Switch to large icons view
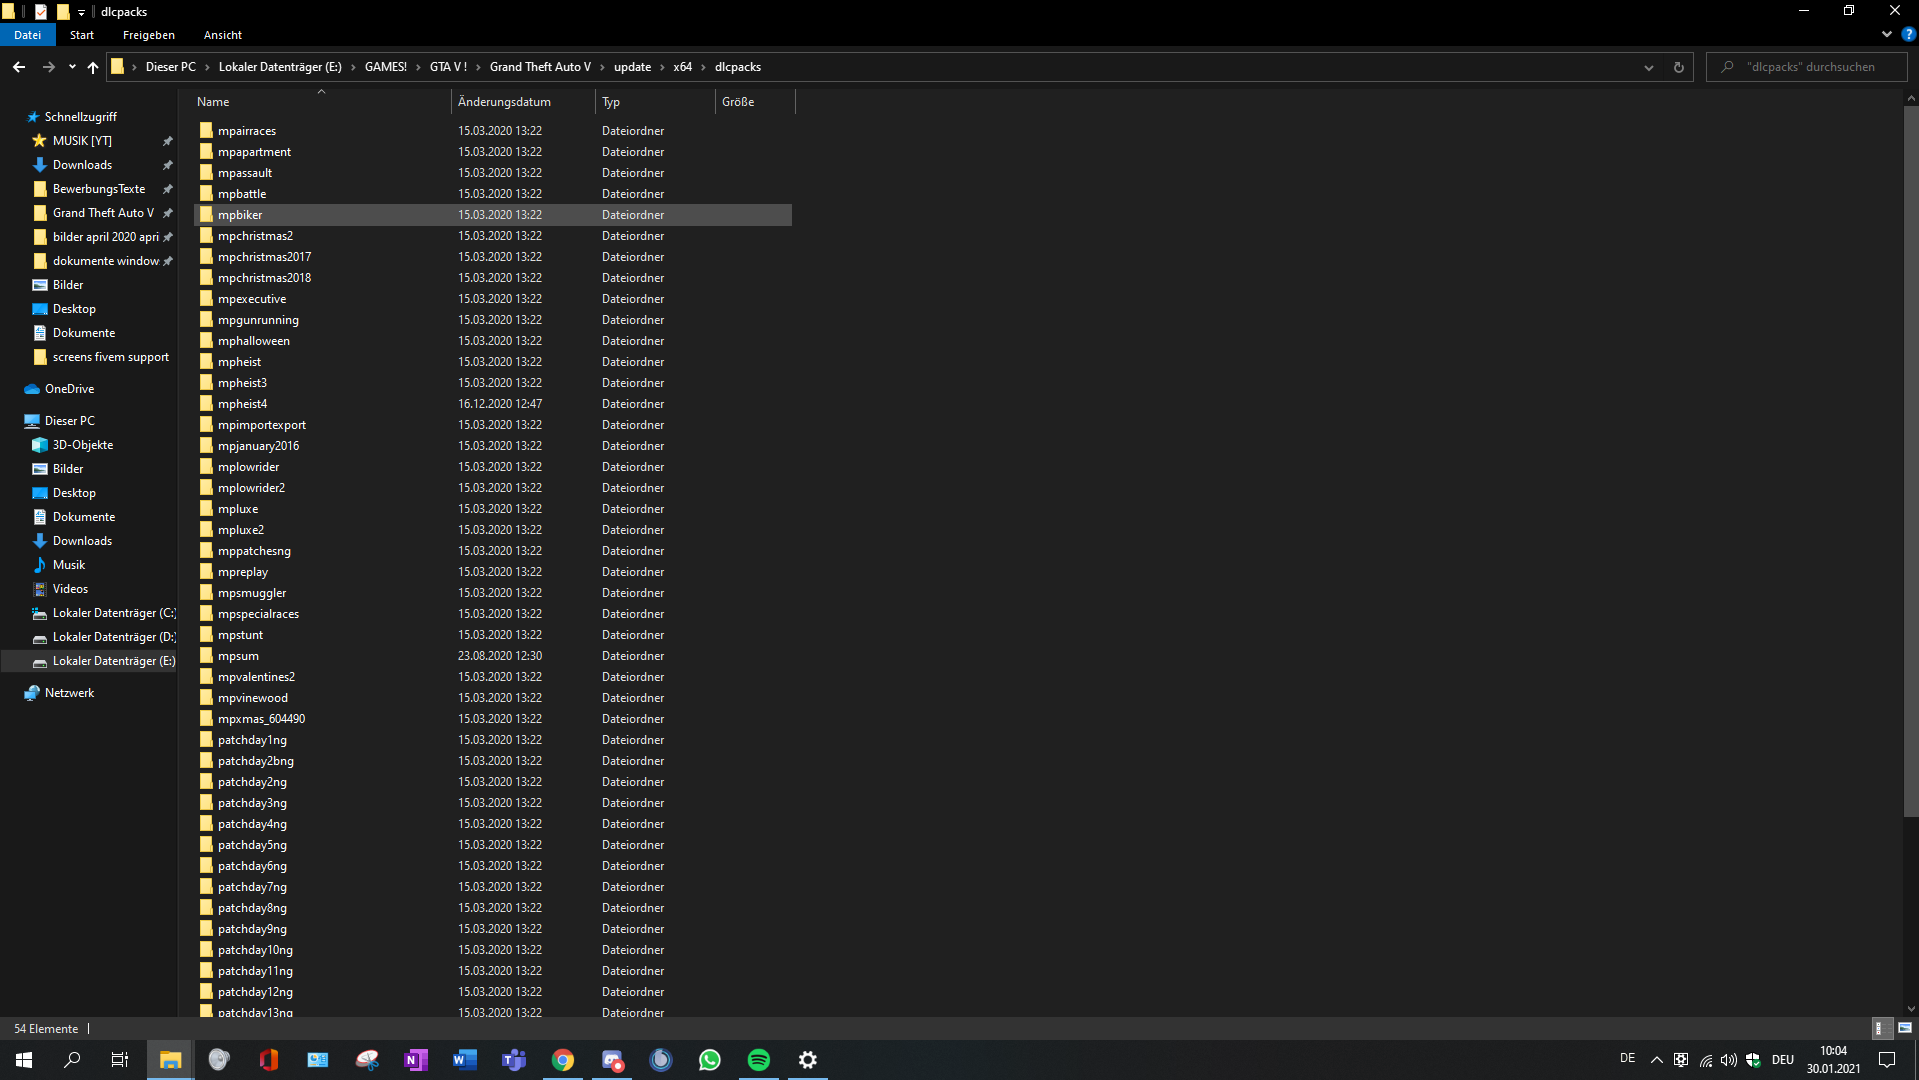 (1904, 1028)
